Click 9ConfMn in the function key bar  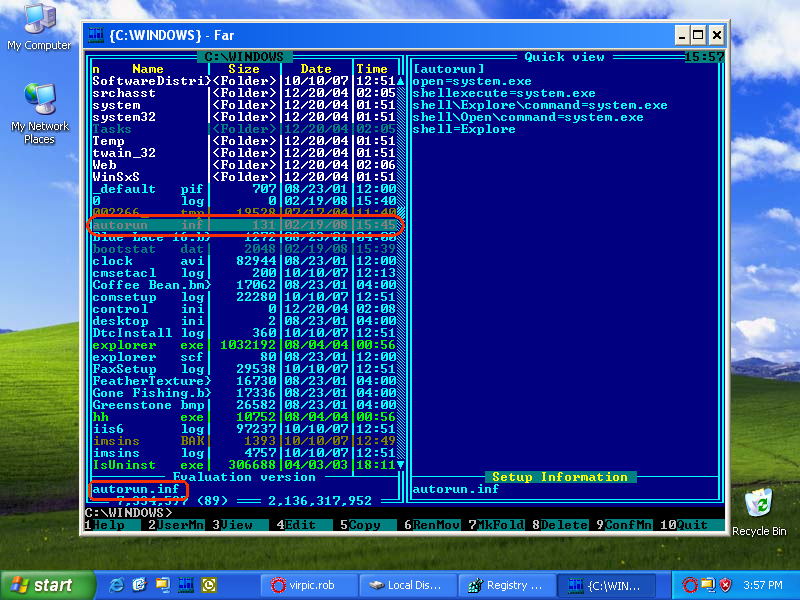click(x=624, y=525)
